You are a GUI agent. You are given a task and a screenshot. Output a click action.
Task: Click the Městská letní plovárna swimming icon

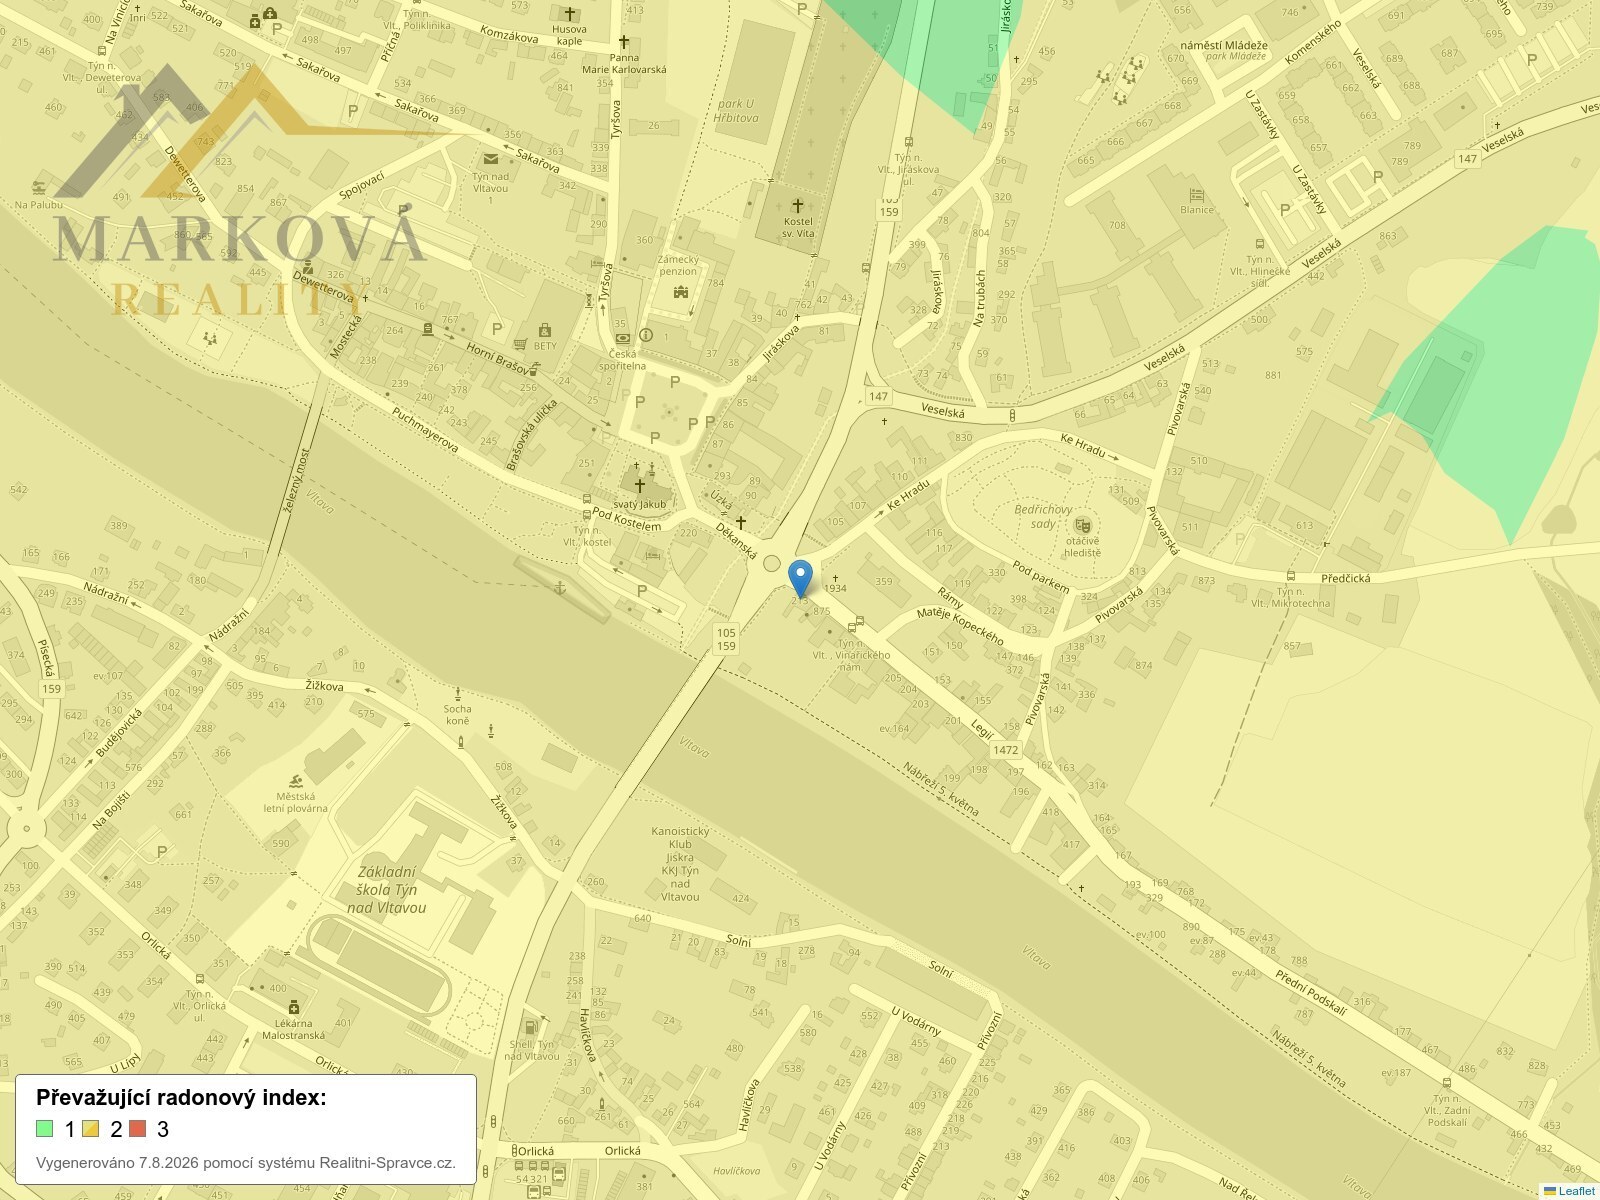pyautogui.click(x=295, y=781)
